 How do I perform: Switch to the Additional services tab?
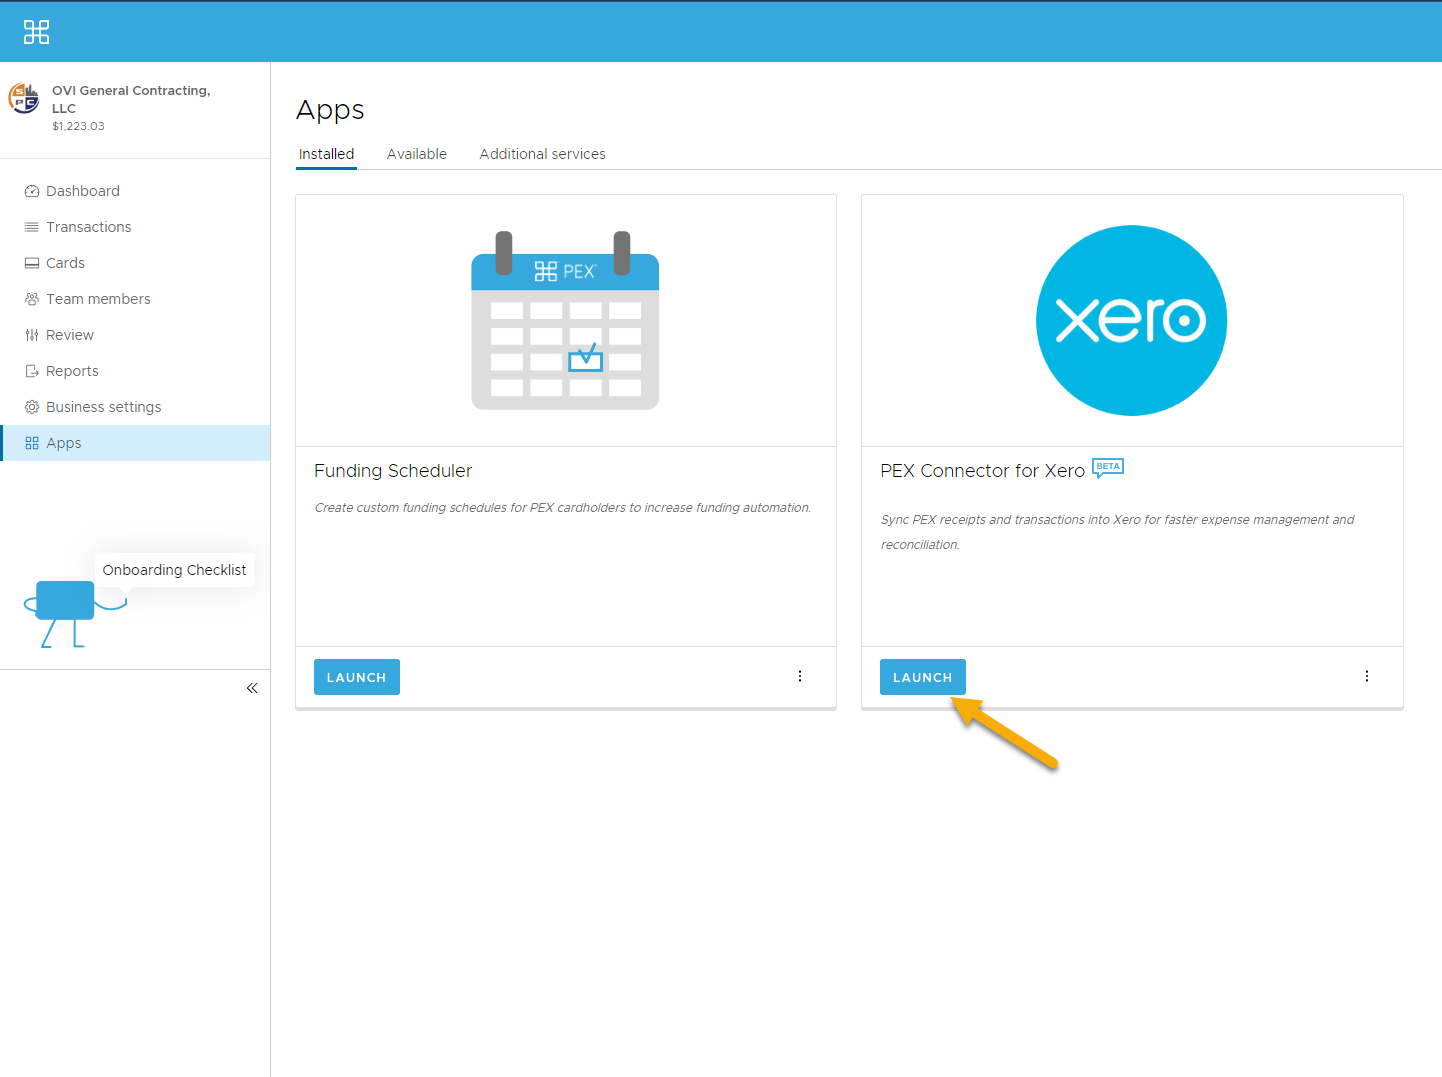[x=542, y=154]
